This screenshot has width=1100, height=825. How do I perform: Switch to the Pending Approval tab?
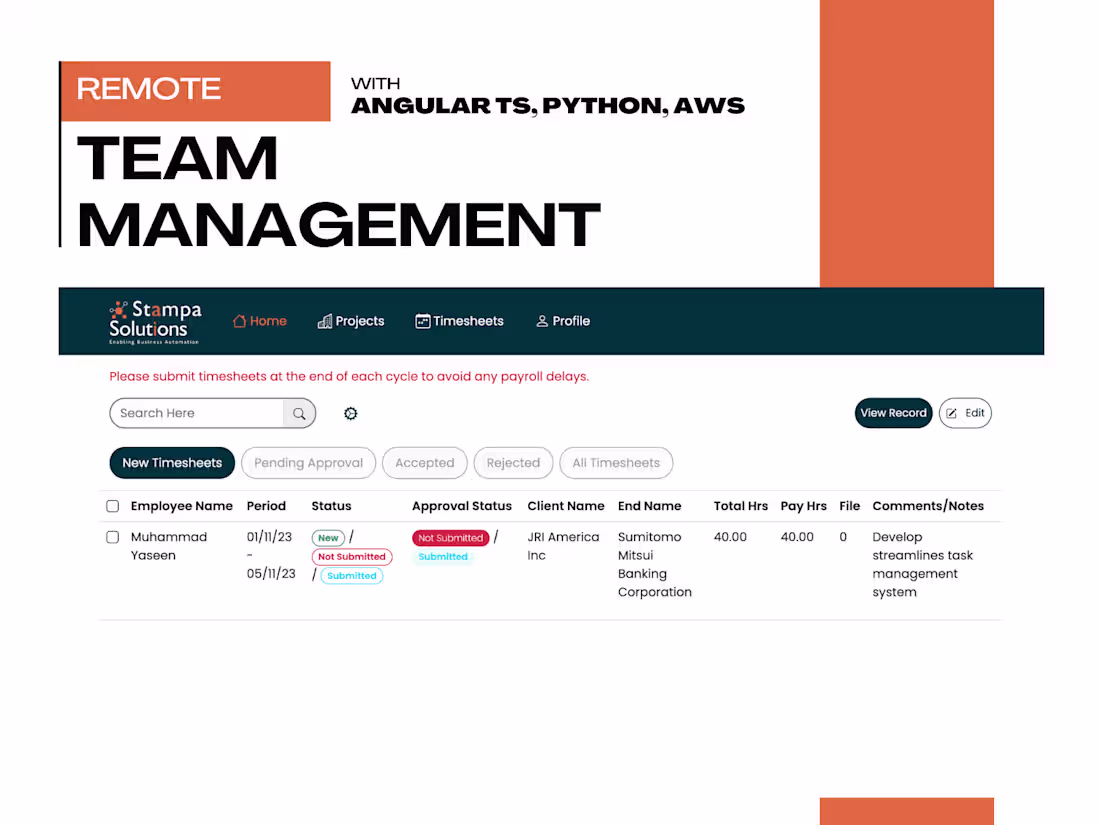click(308, 462)
